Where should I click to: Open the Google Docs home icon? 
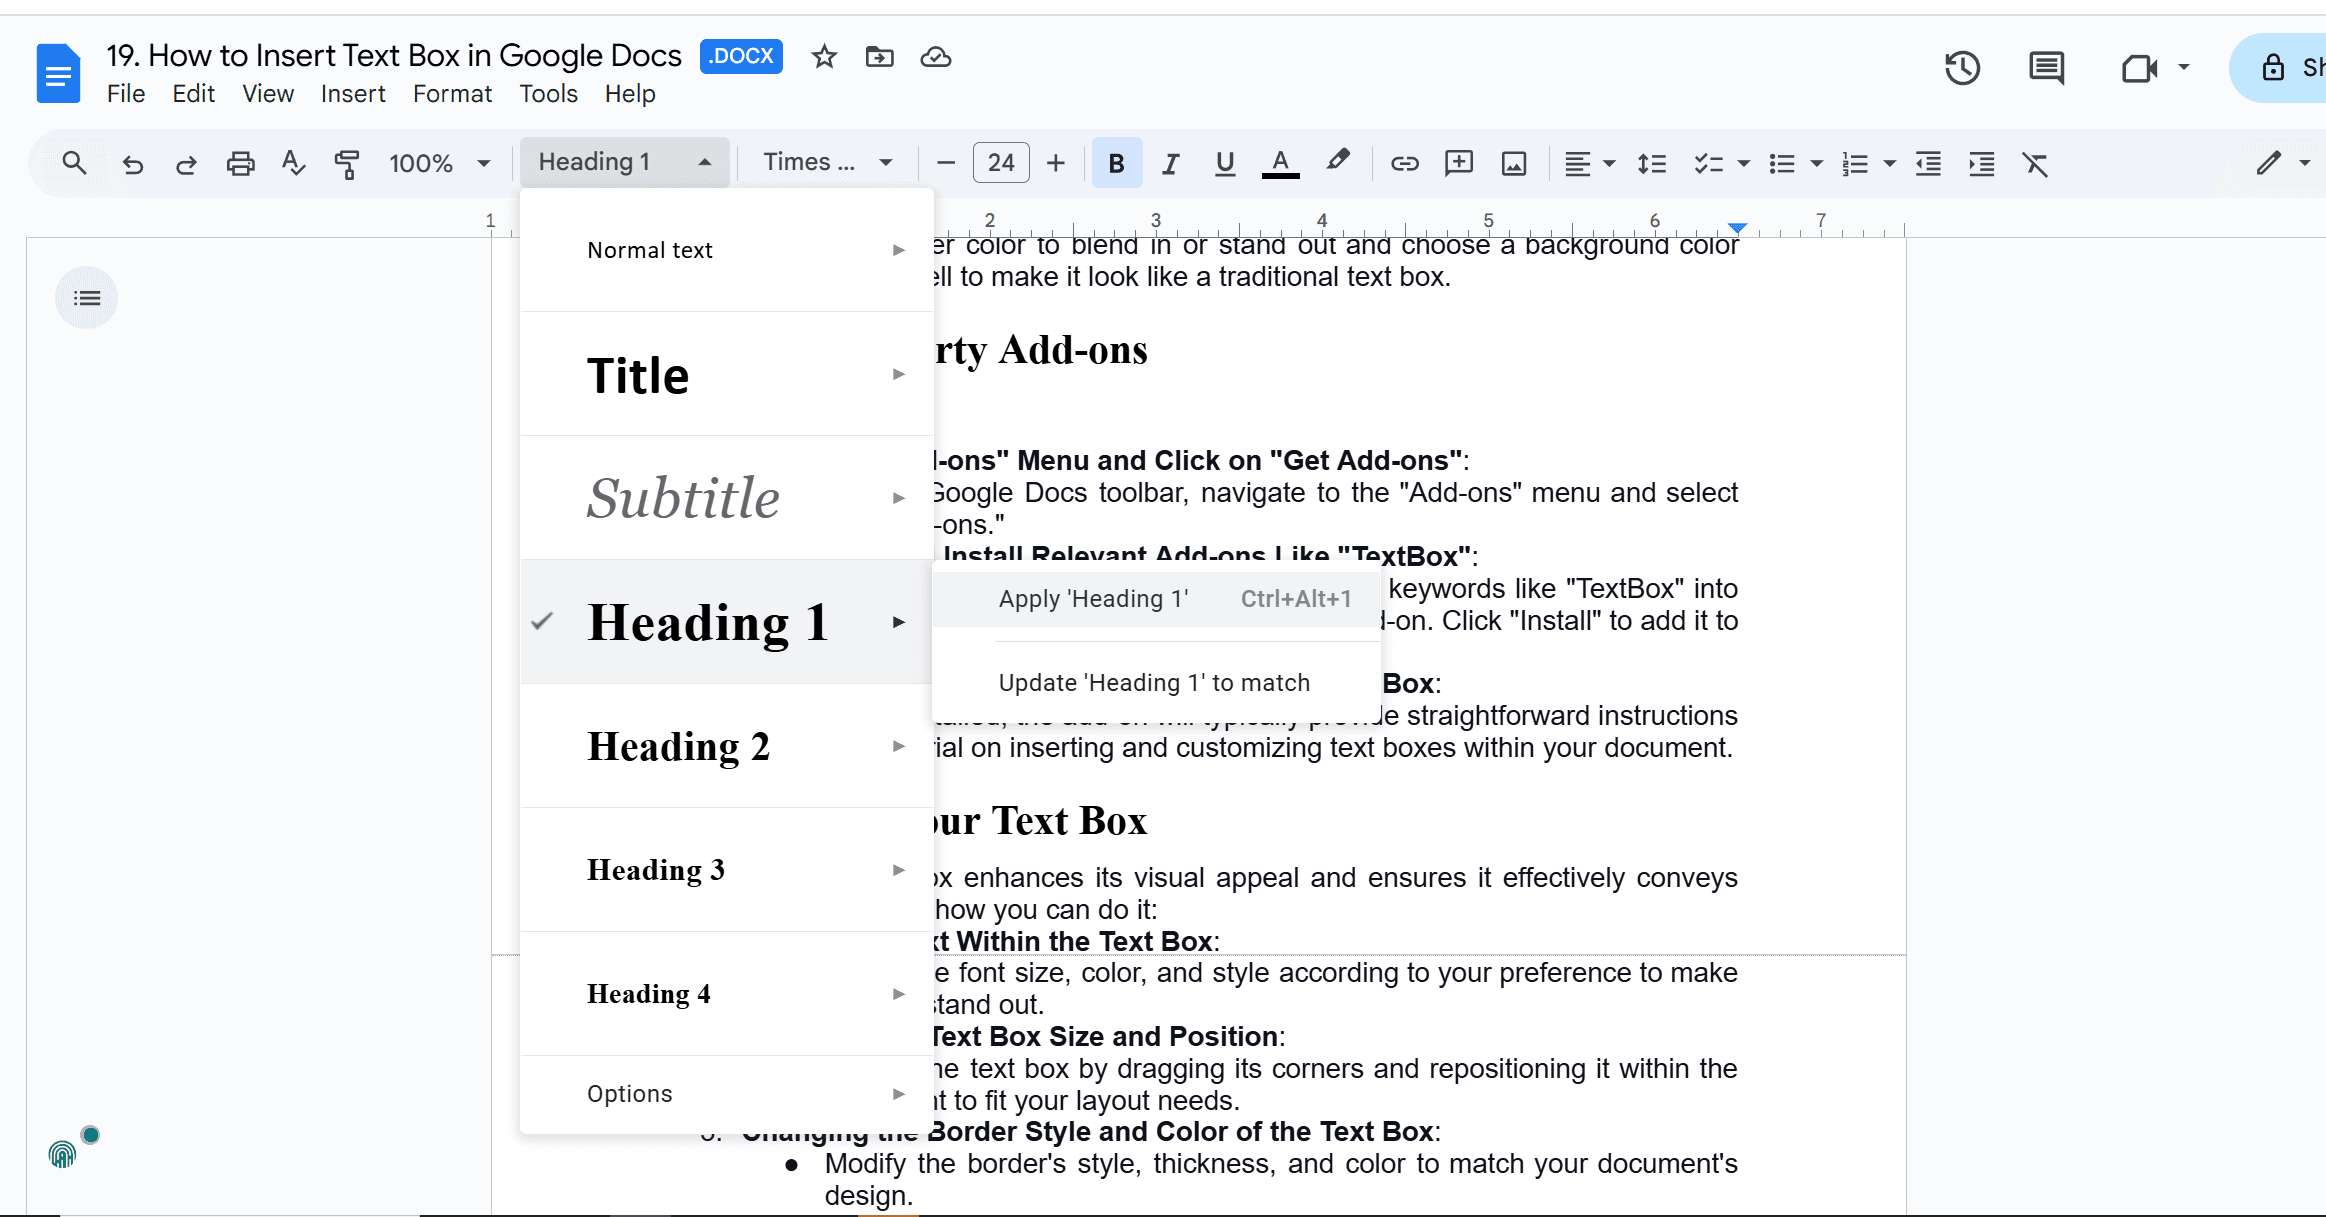coord(58,73)
